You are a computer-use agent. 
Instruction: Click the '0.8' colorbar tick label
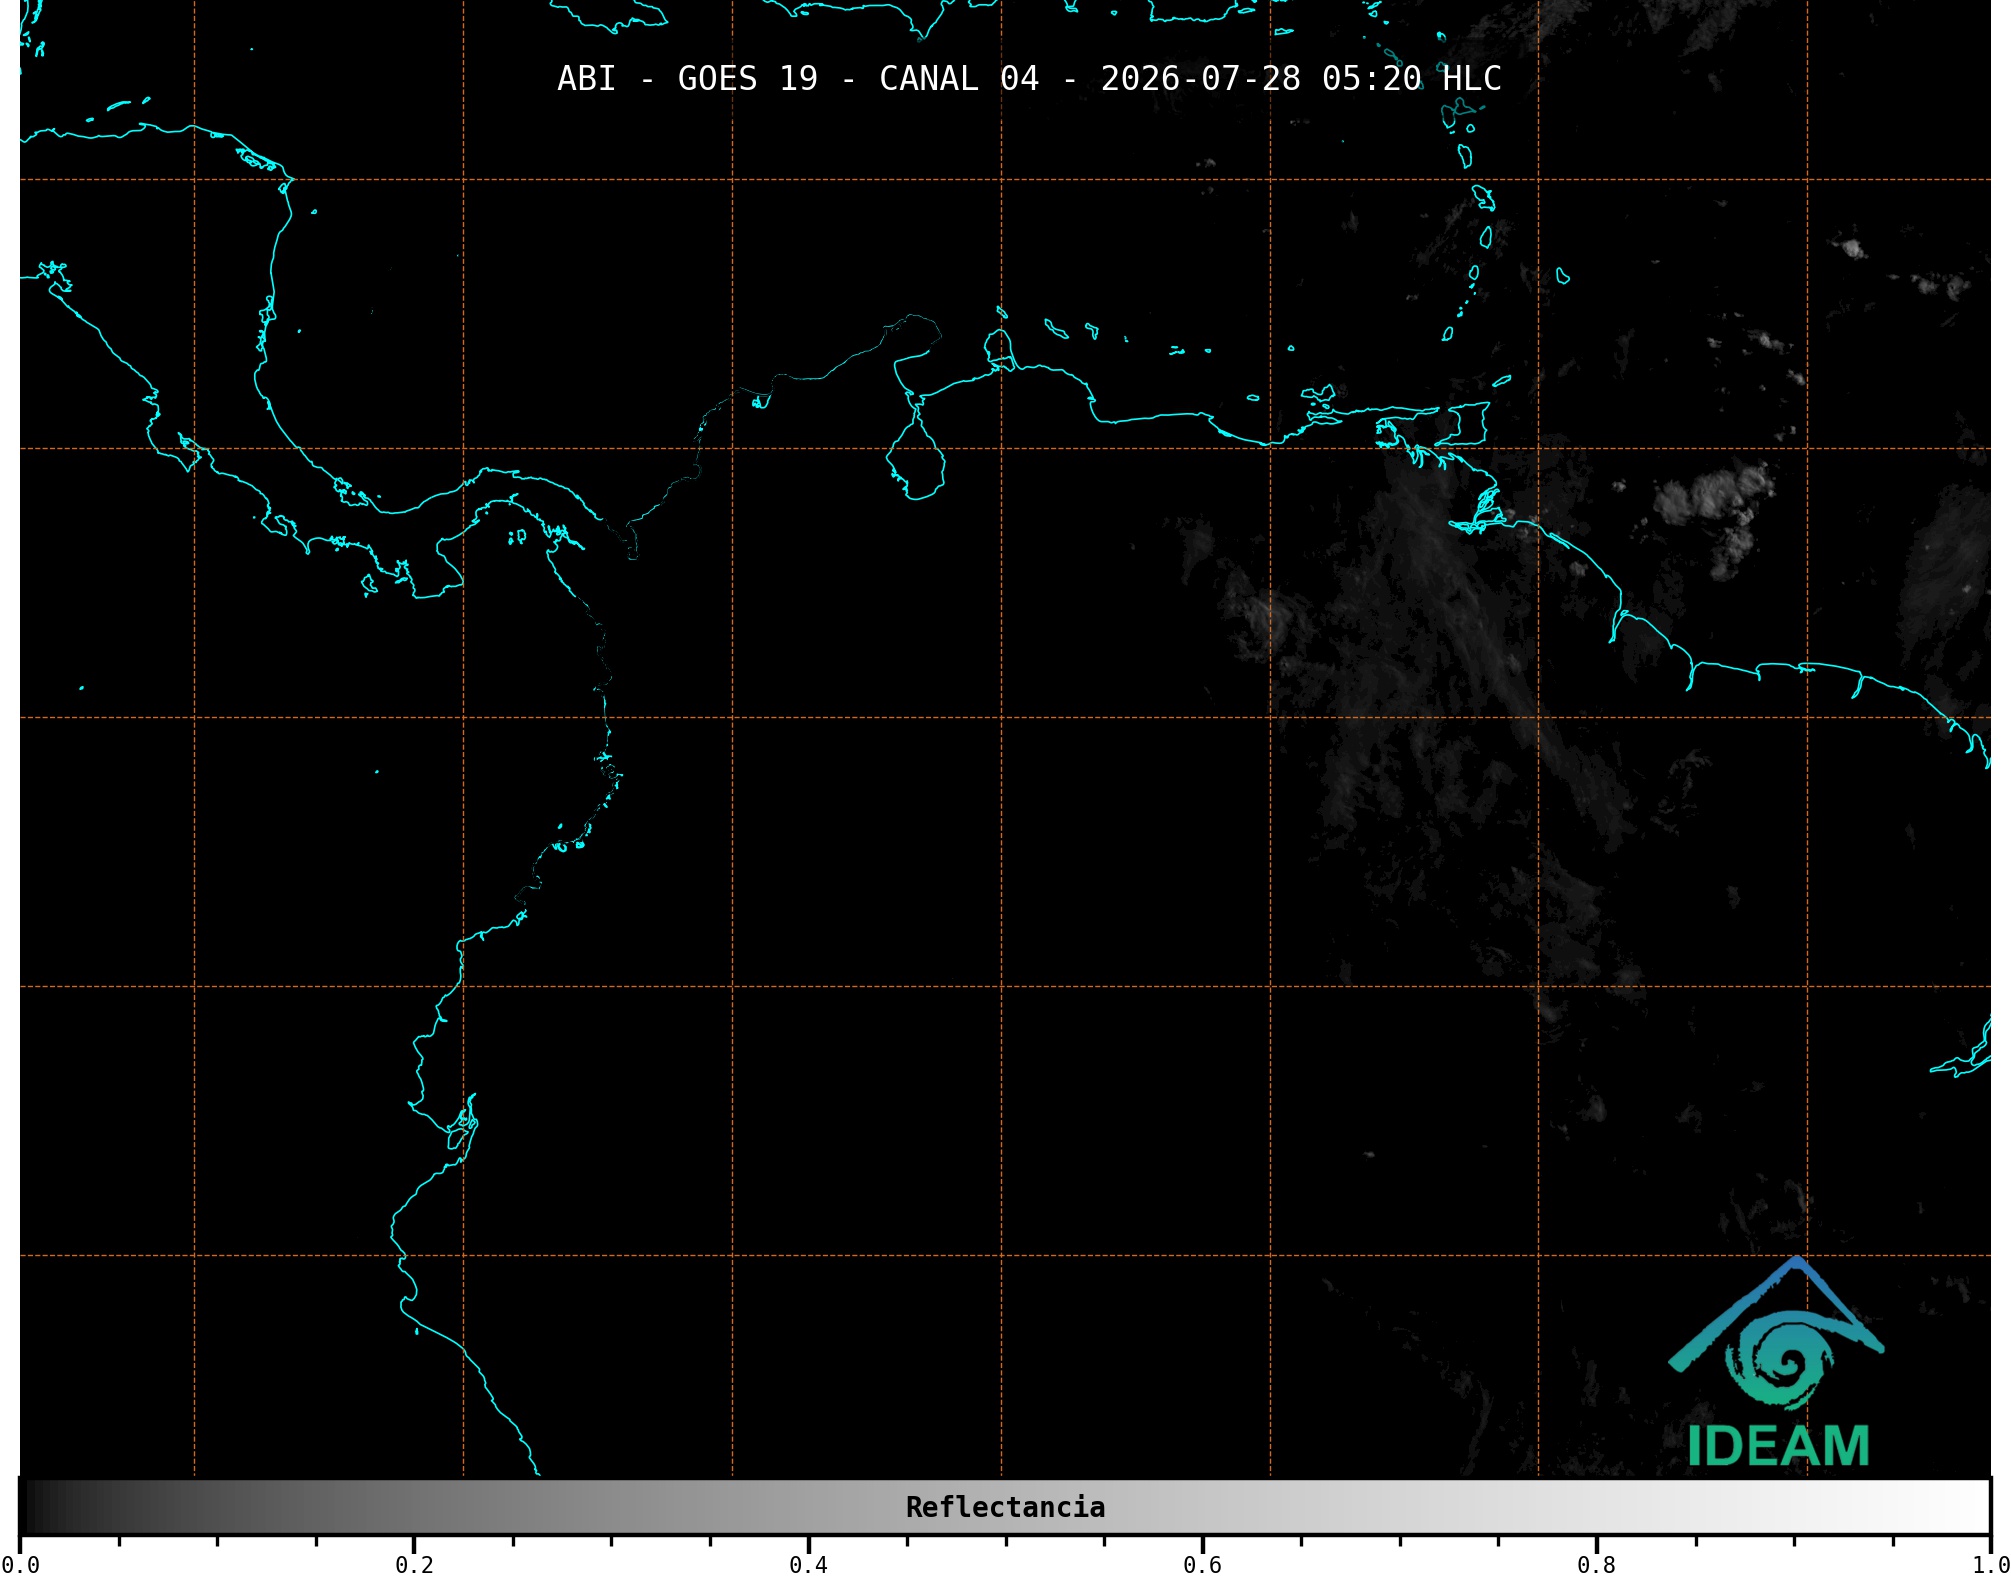click(1597, 1565)
